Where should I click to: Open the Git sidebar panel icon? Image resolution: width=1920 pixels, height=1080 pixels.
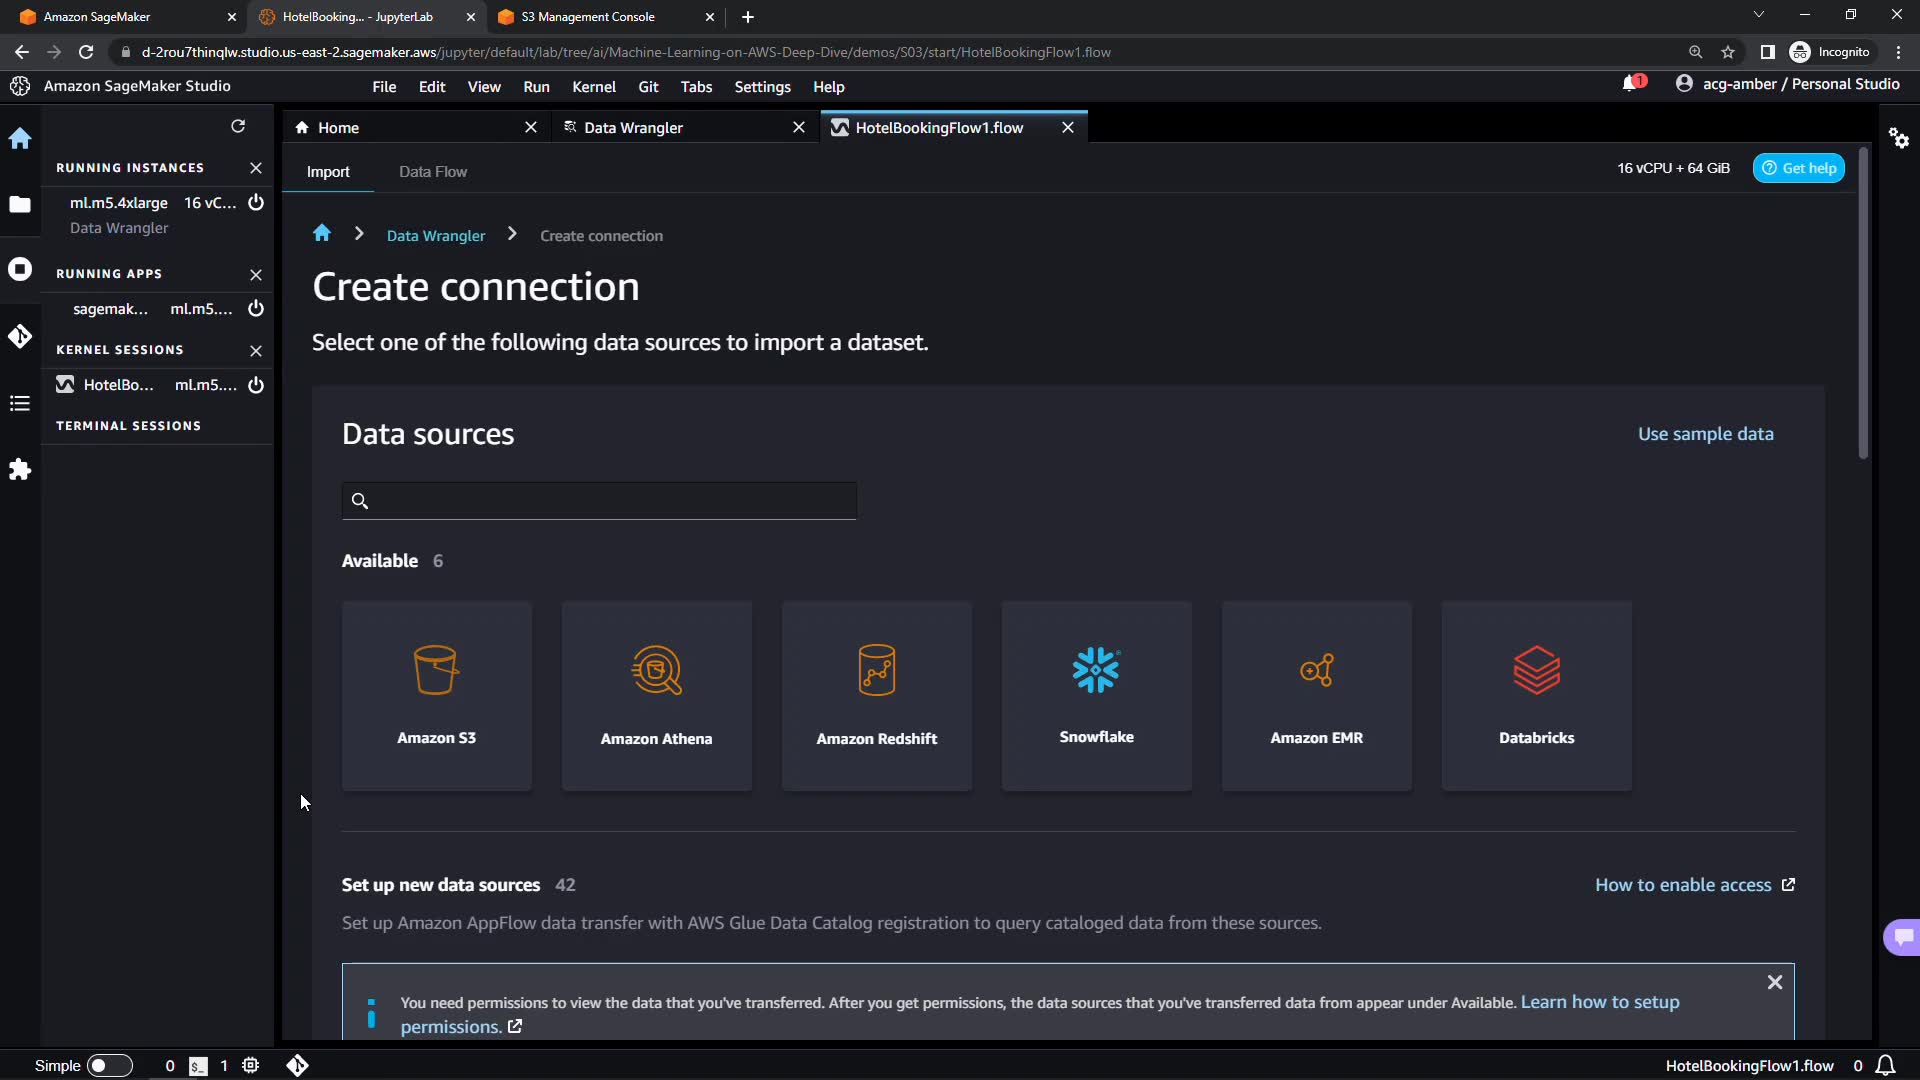20,336
